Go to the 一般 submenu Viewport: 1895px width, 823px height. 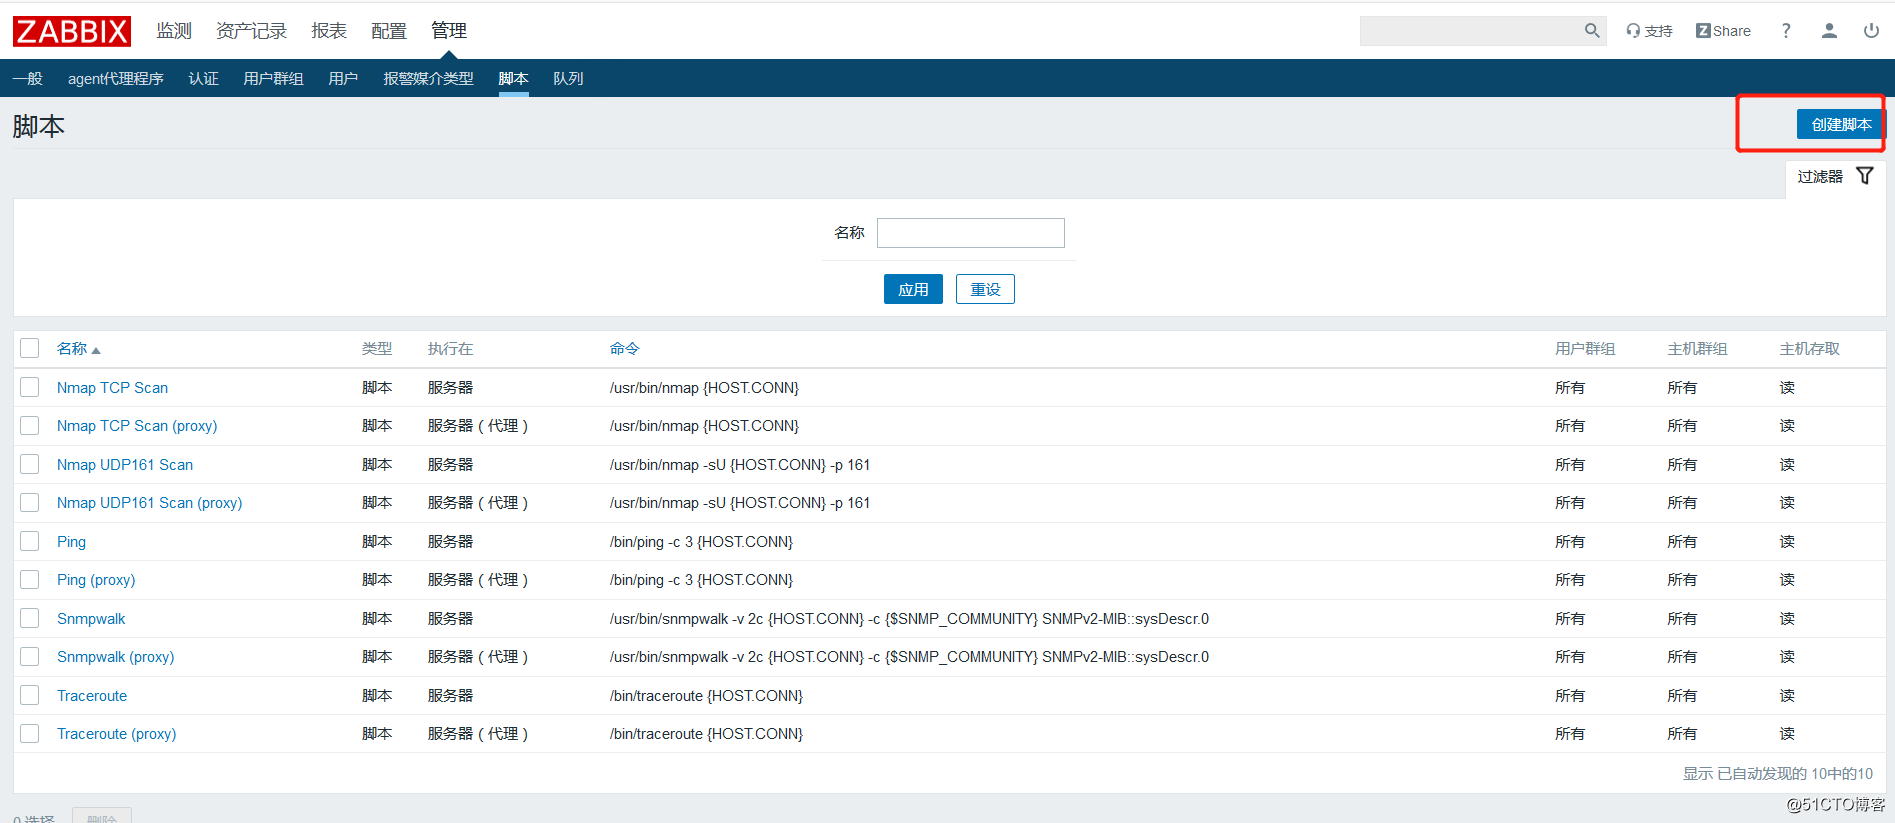pyautogui.click(x=28, y=78)
